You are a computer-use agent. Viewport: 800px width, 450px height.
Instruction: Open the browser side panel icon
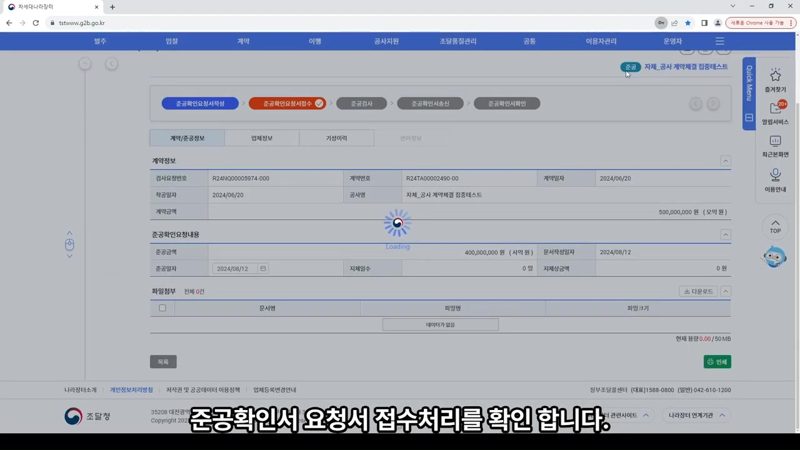tap(704, 23)
